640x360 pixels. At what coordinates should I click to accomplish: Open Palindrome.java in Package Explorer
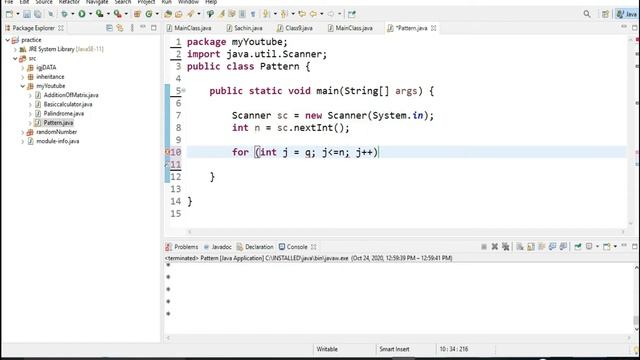coord(64,113)
